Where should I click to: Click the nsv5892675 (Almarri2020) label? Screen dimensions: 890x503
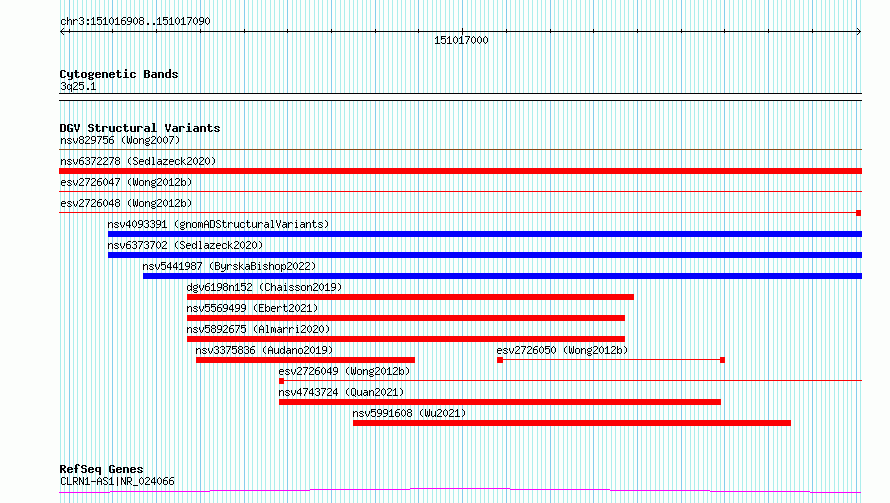point(258,329)
